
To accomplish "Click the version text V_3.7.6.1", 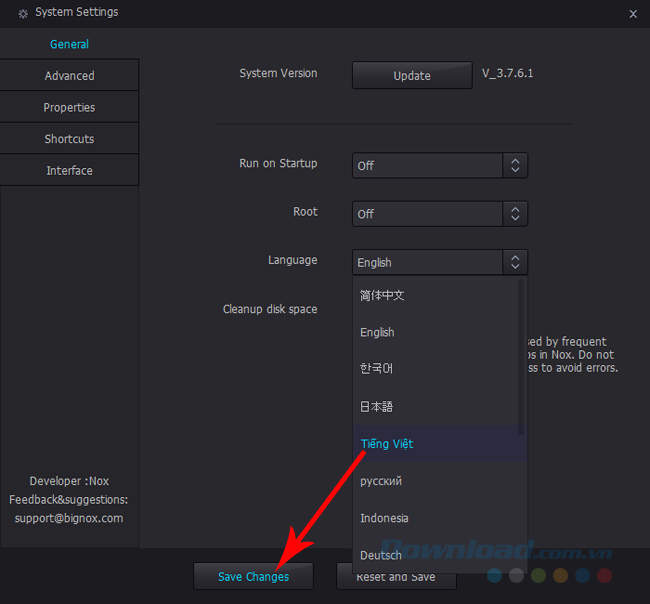I will tap(507, 73).
